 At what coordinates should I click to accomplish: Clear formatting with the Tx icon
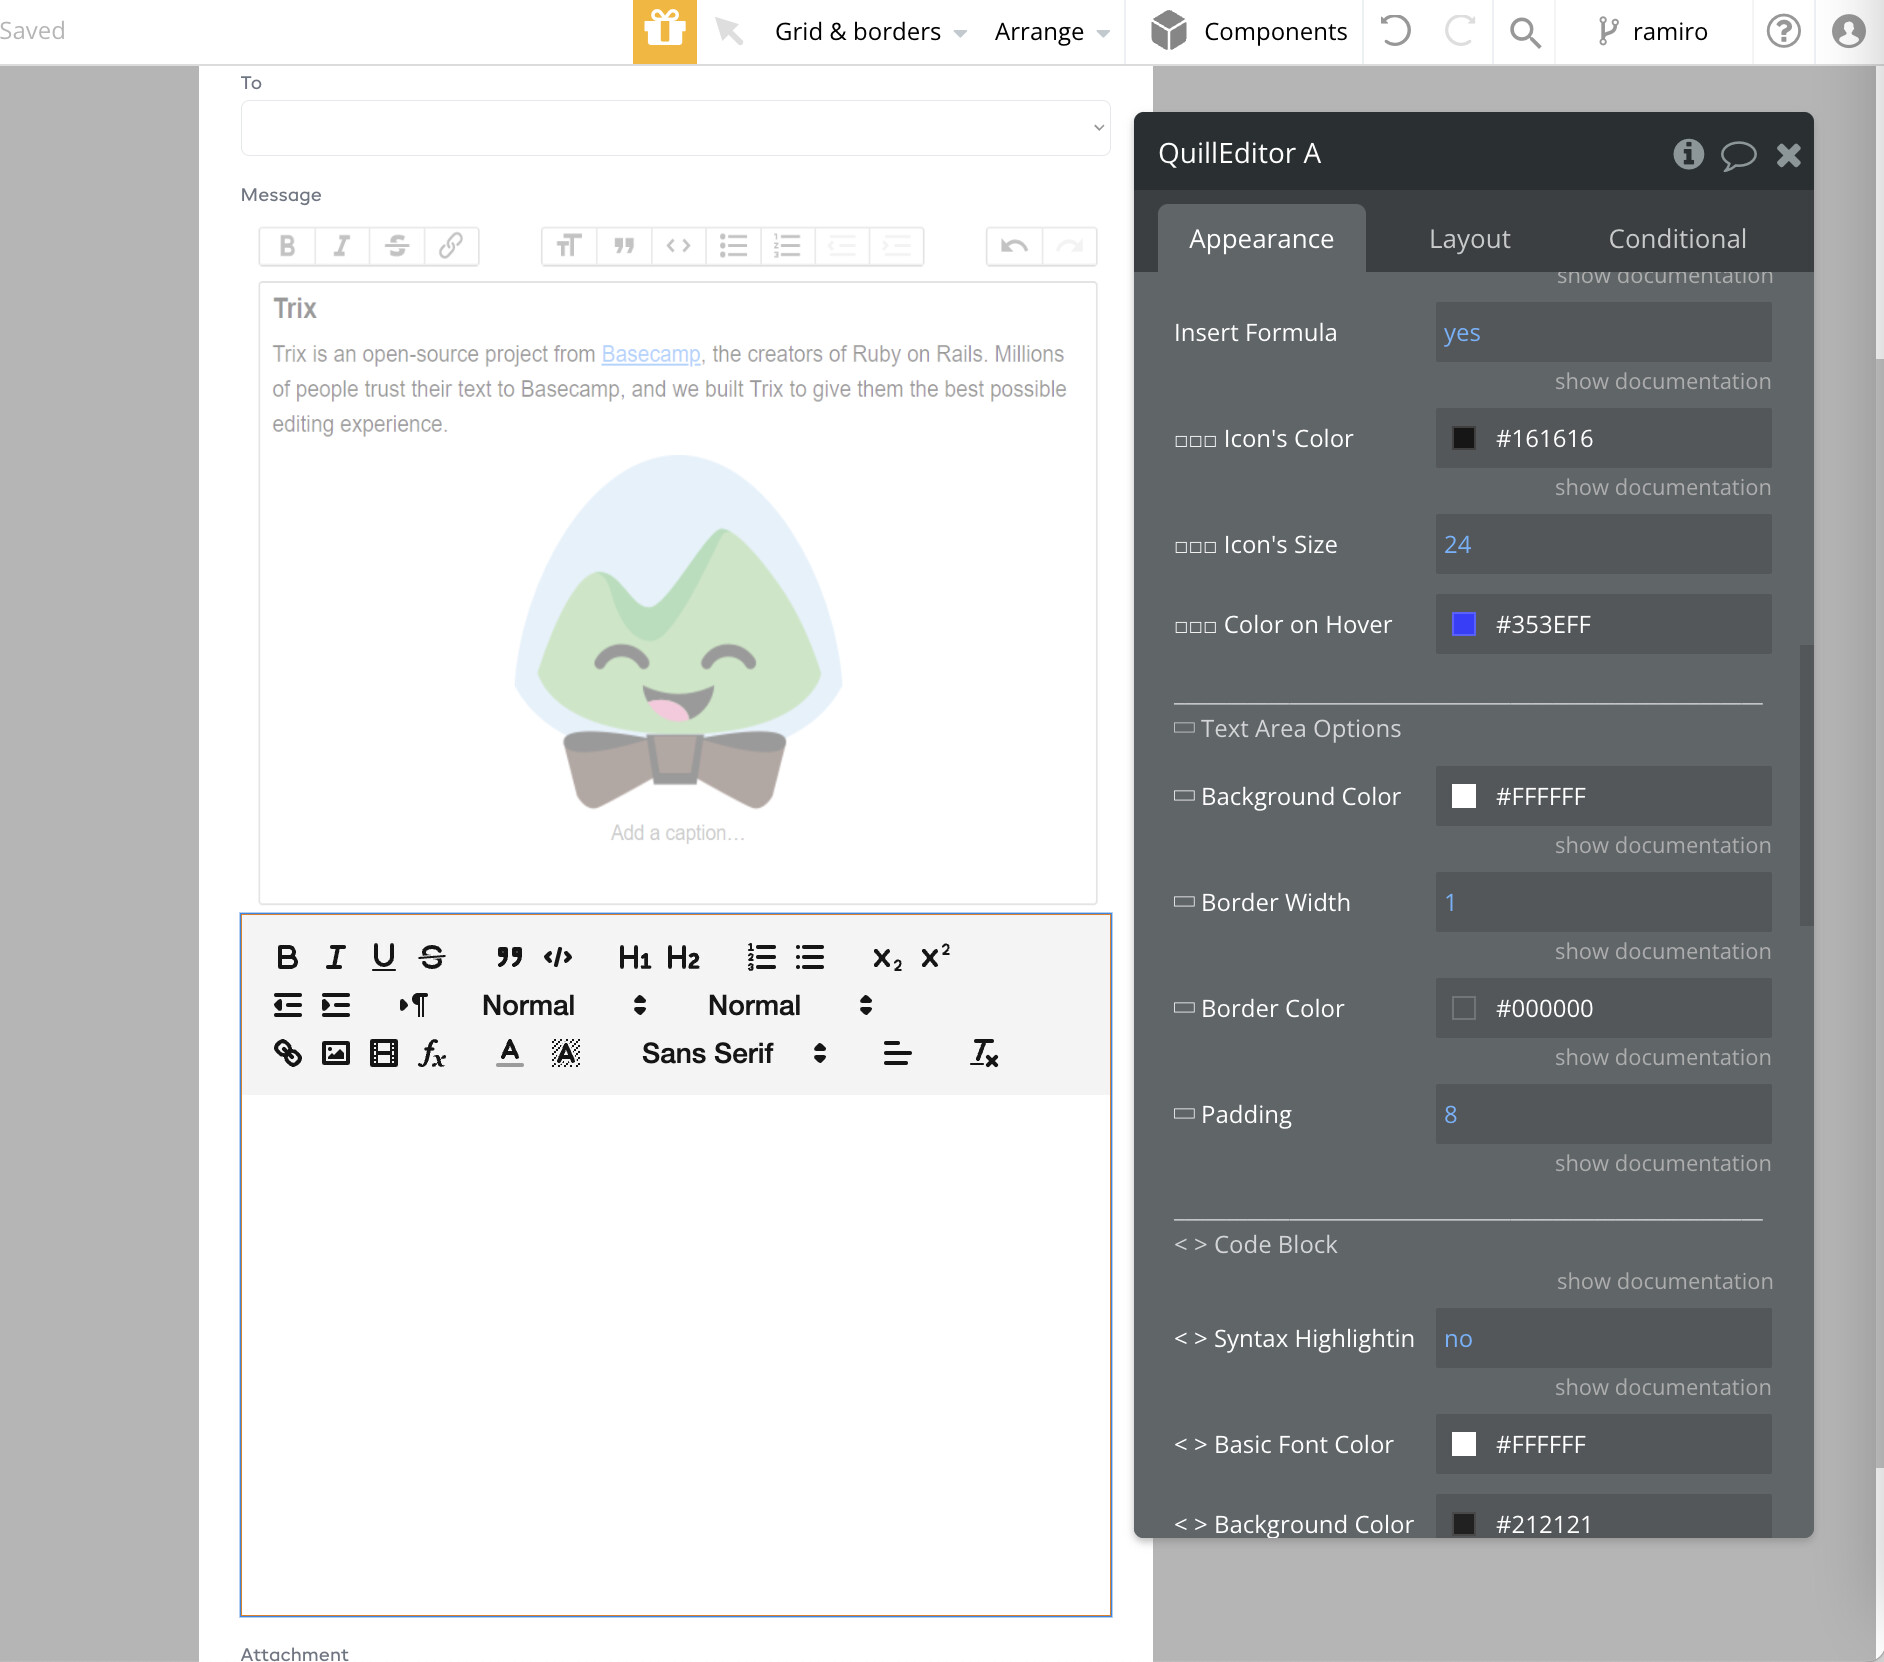[x=984, y=1052]
